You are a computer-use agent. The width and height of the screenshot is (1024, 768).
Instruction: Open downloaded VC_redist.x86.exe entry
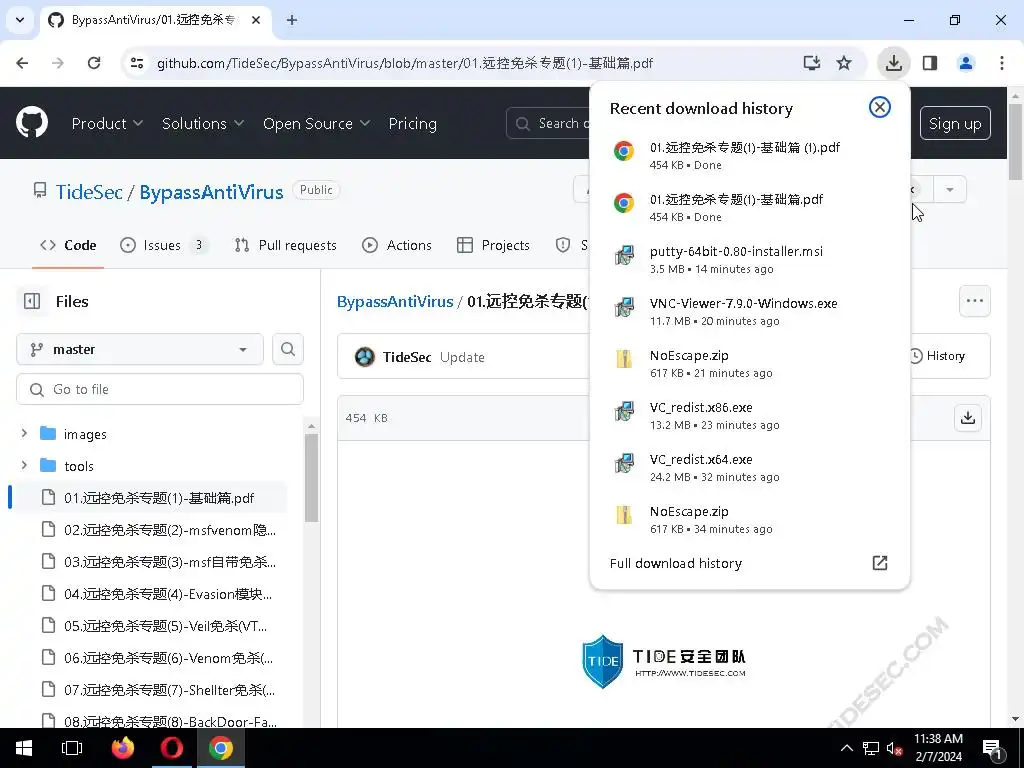pos(749,415)
